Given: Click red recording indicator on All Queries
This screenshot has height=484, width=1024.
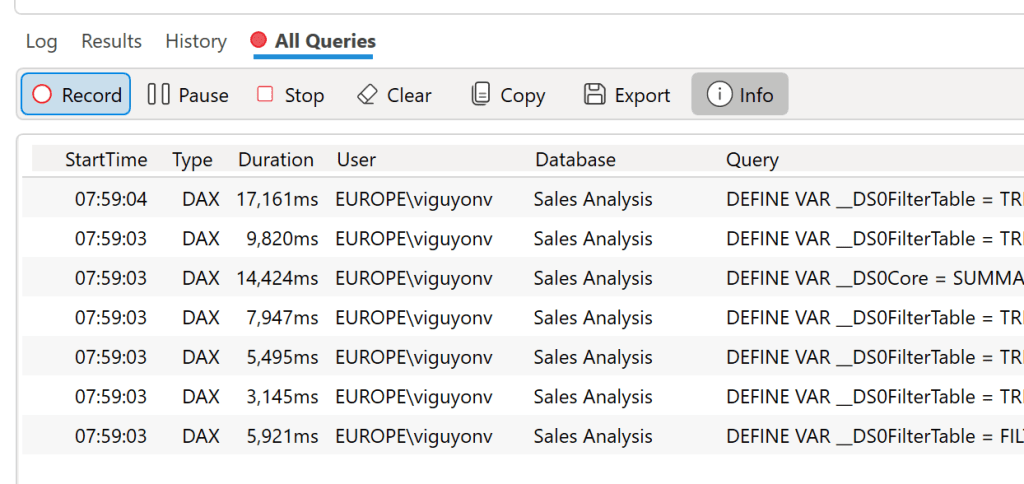Looking at the screenshot, I should [x=259, y=41].
